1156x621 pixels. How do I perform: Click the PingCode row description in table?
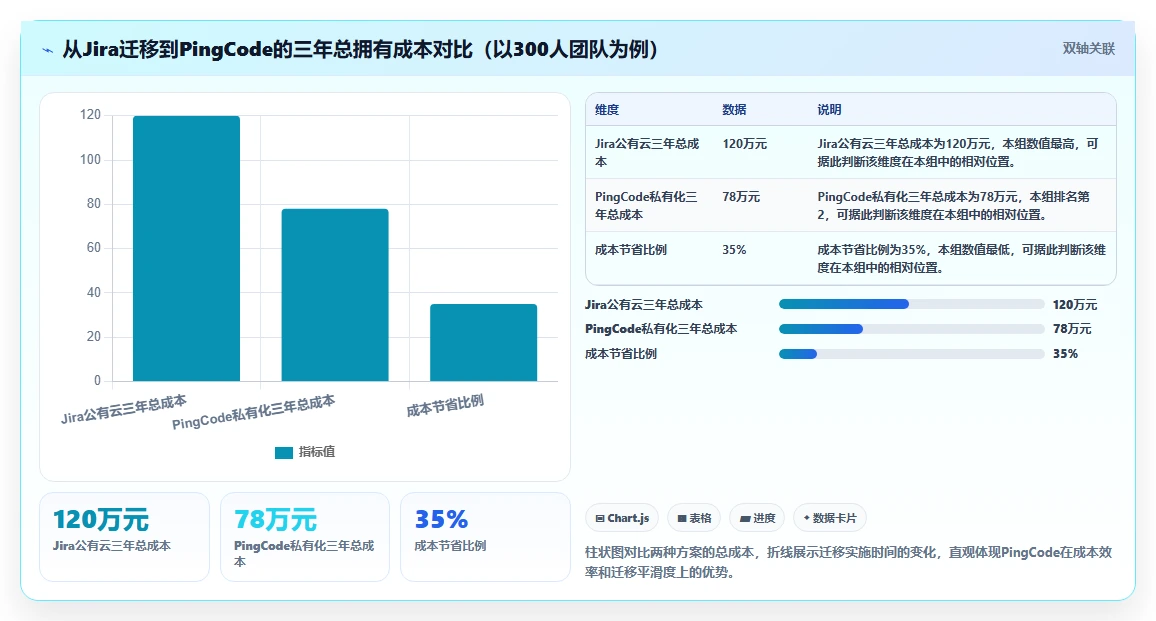953,206
